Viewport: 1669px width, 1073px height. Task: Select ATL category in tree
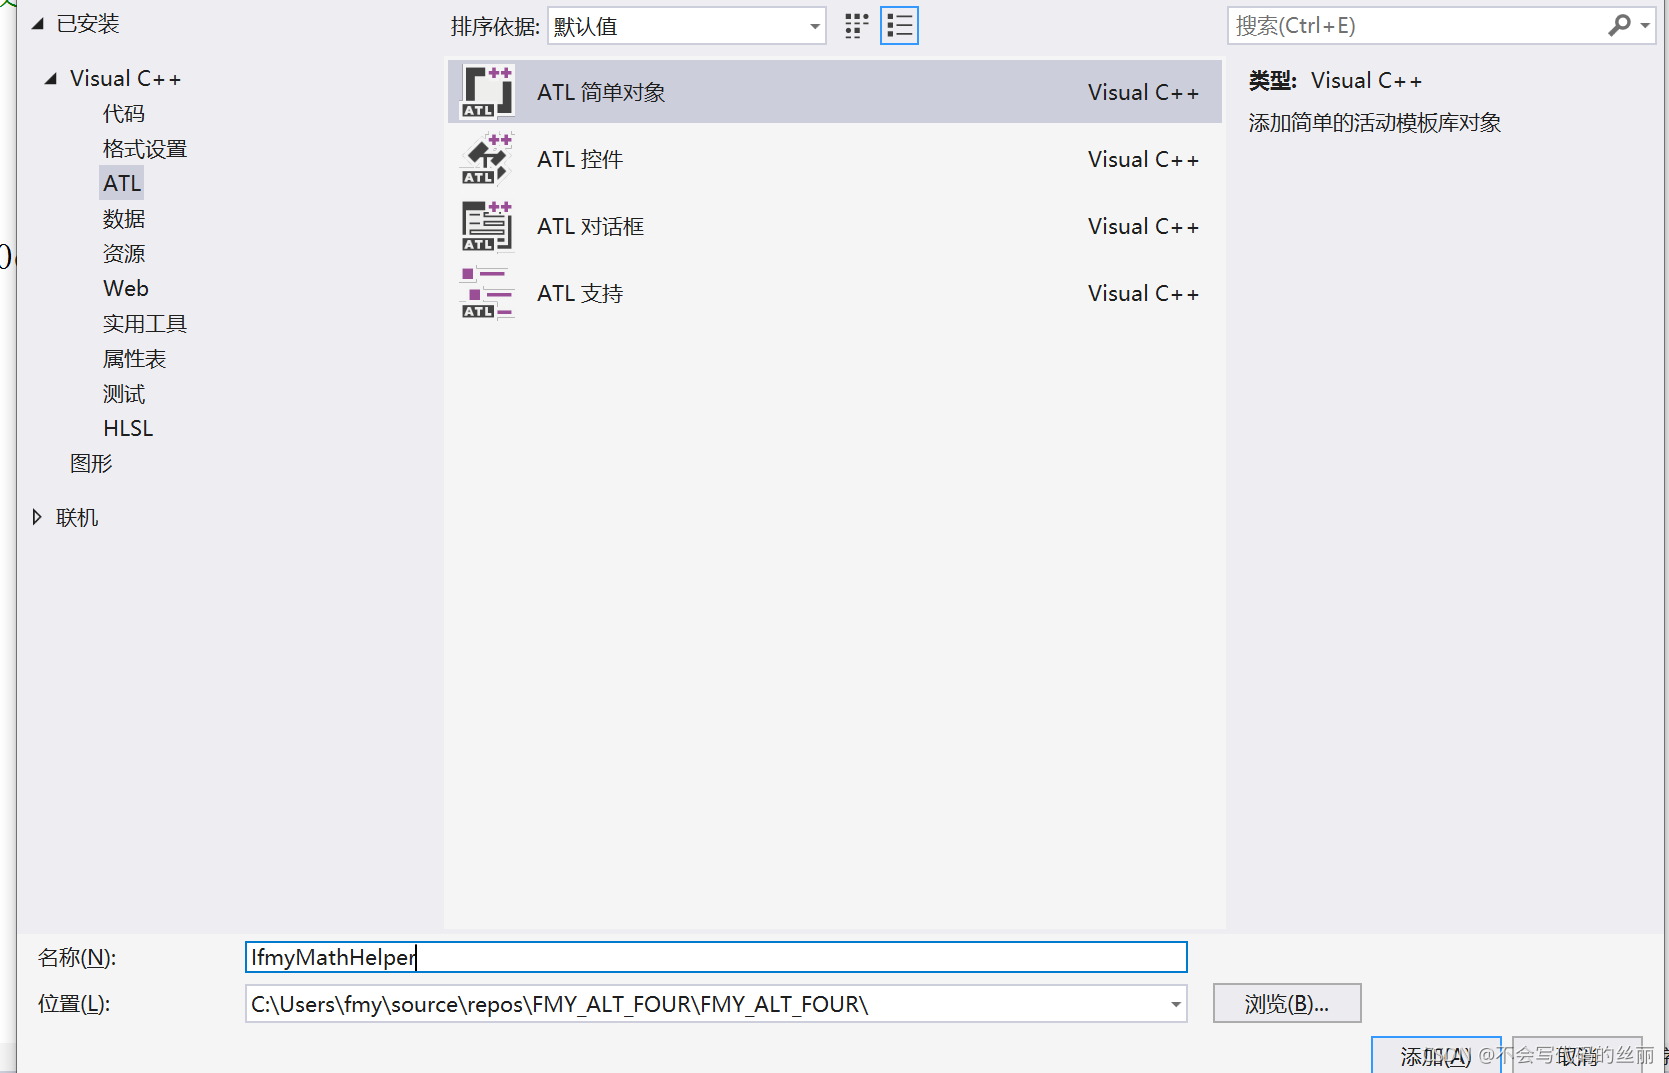coord(122,183)
